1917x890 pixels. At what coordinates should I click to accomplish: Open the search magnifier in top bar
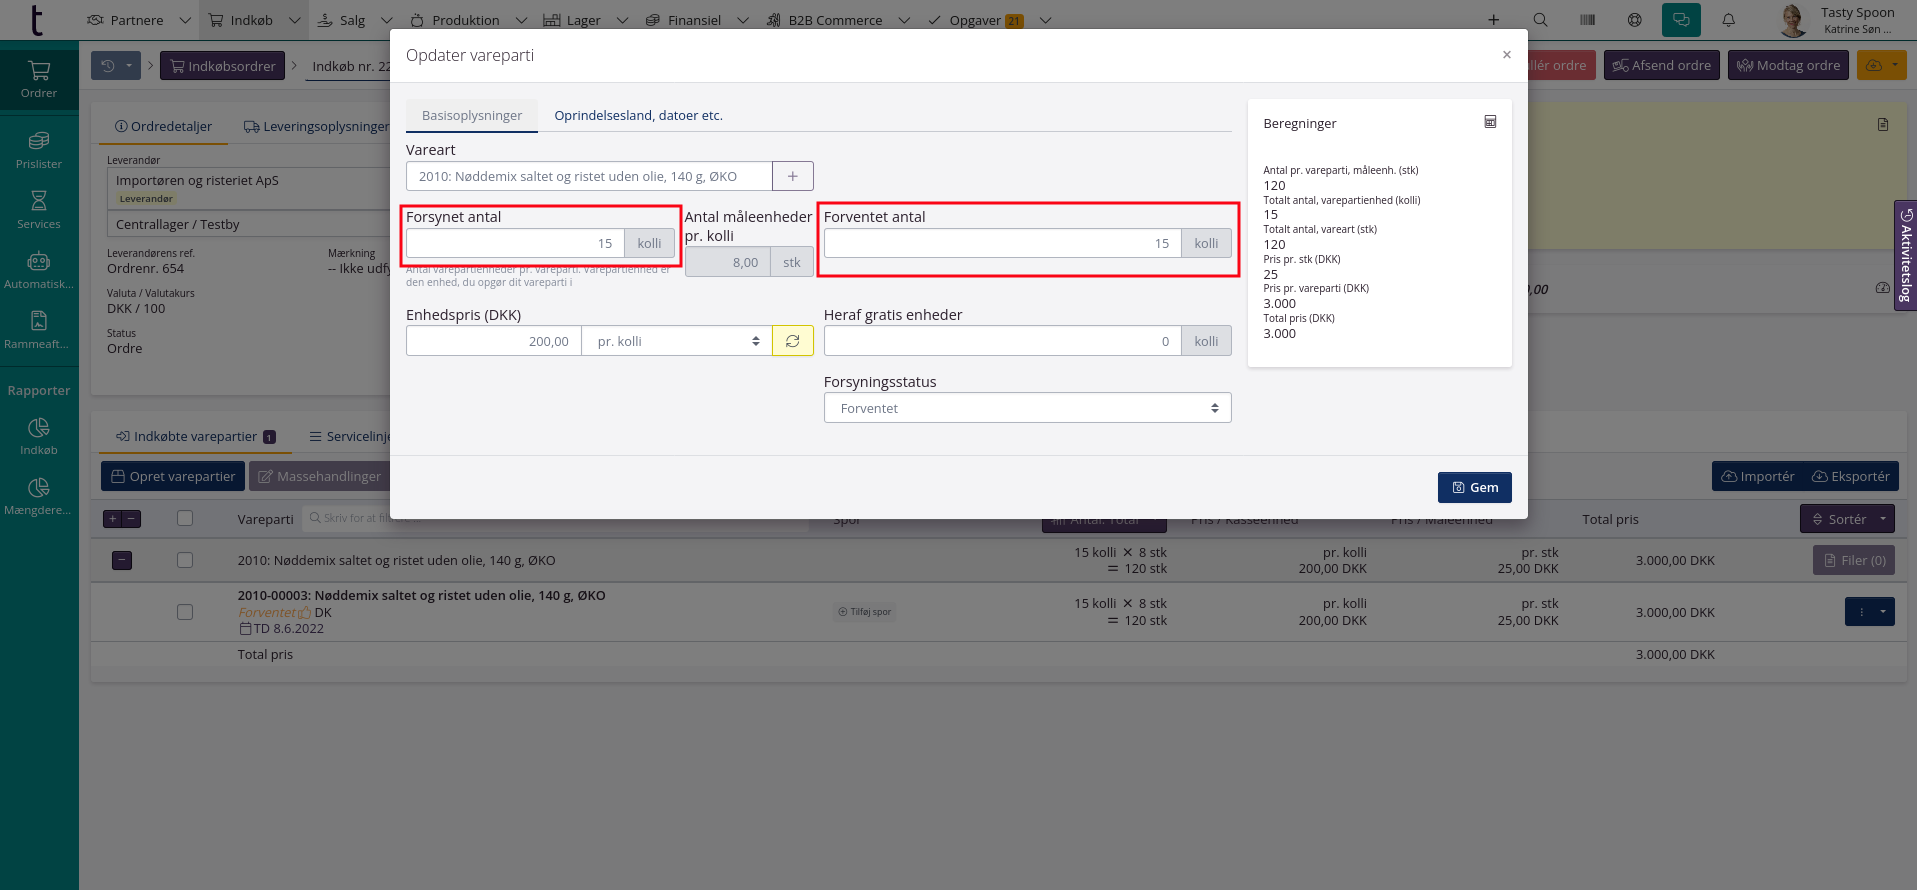(x=1540, y=20)
